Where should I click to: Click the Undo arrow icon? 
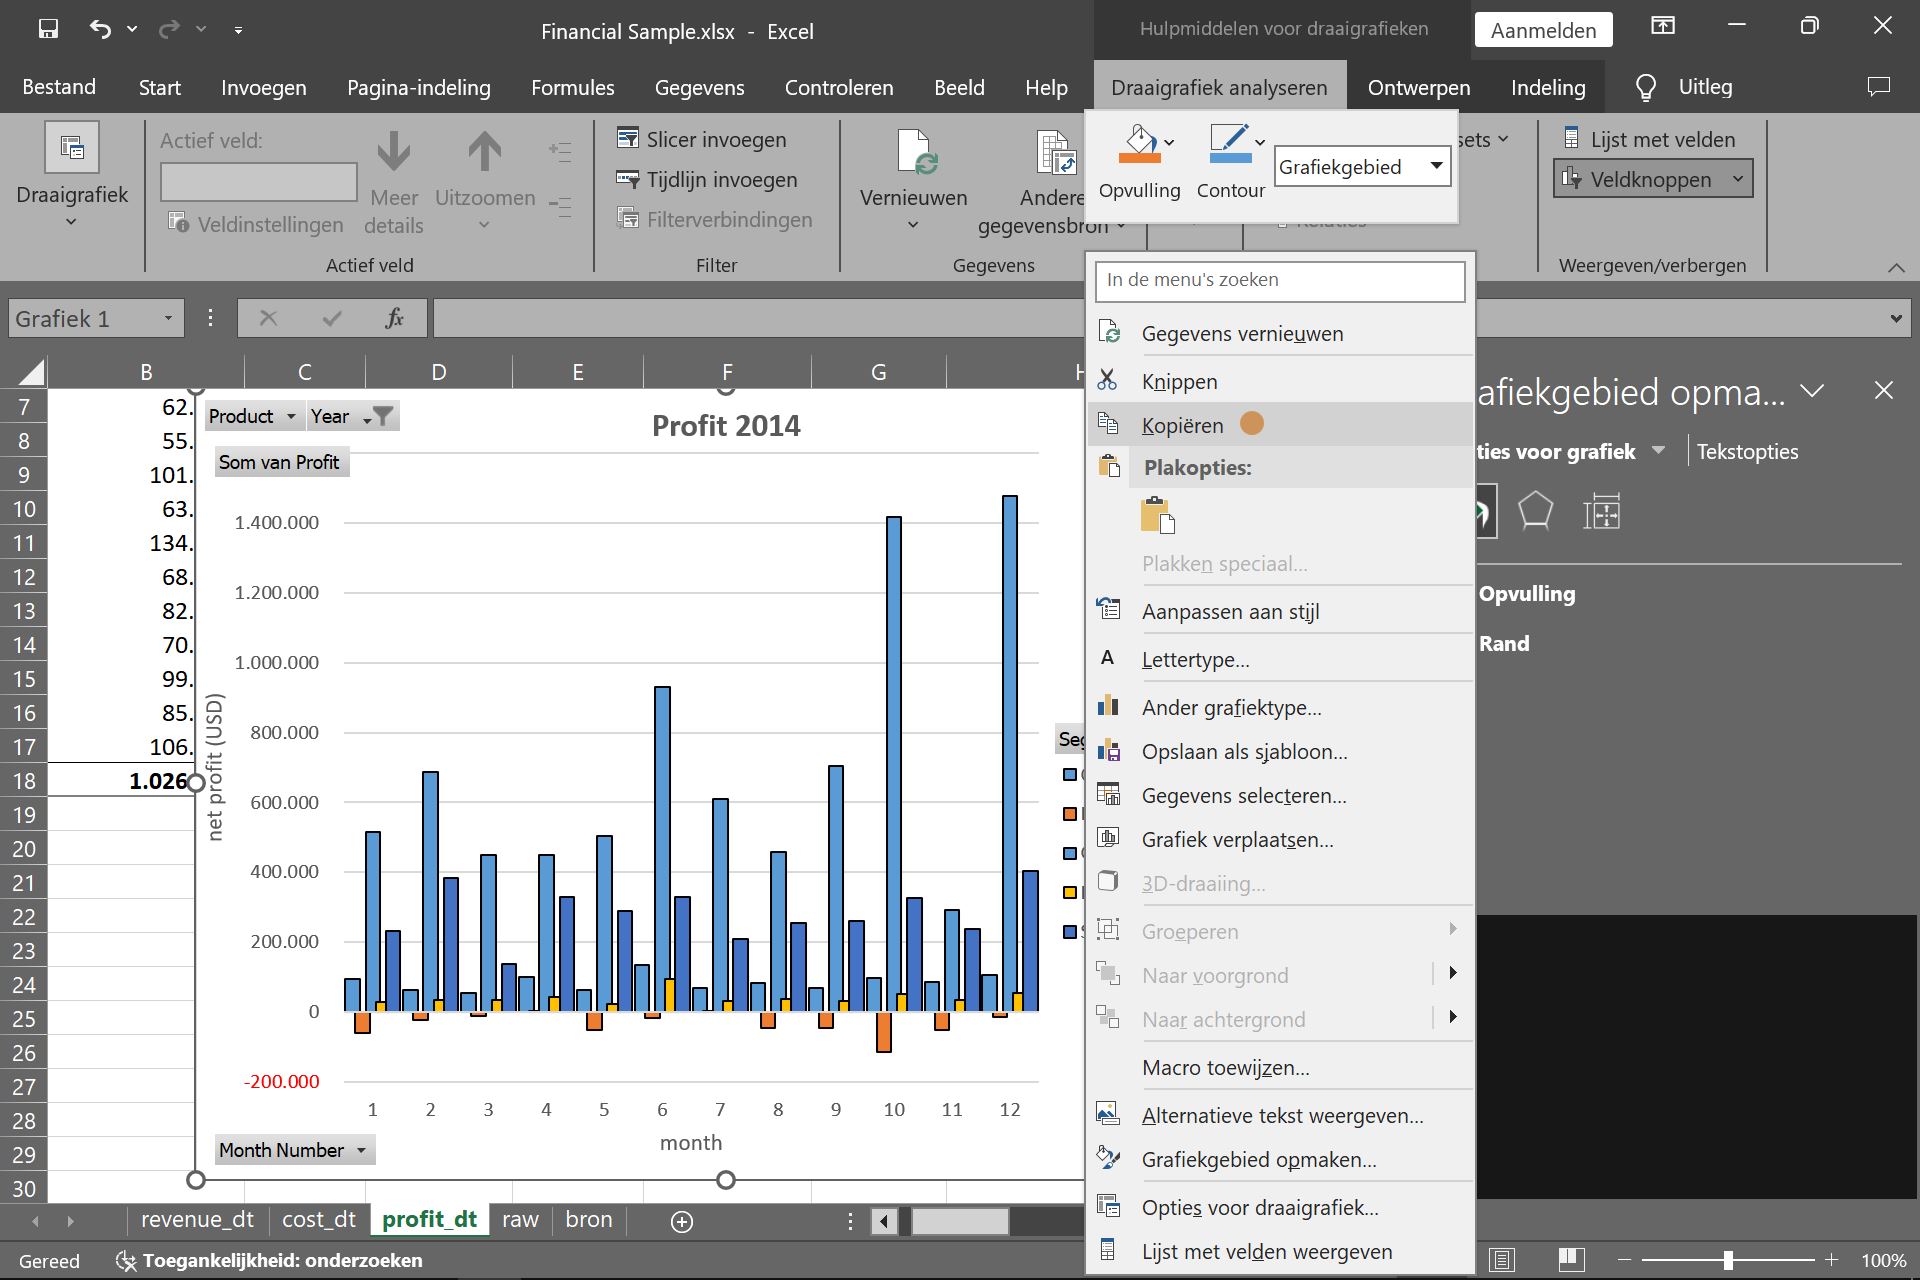click(100, 29)
